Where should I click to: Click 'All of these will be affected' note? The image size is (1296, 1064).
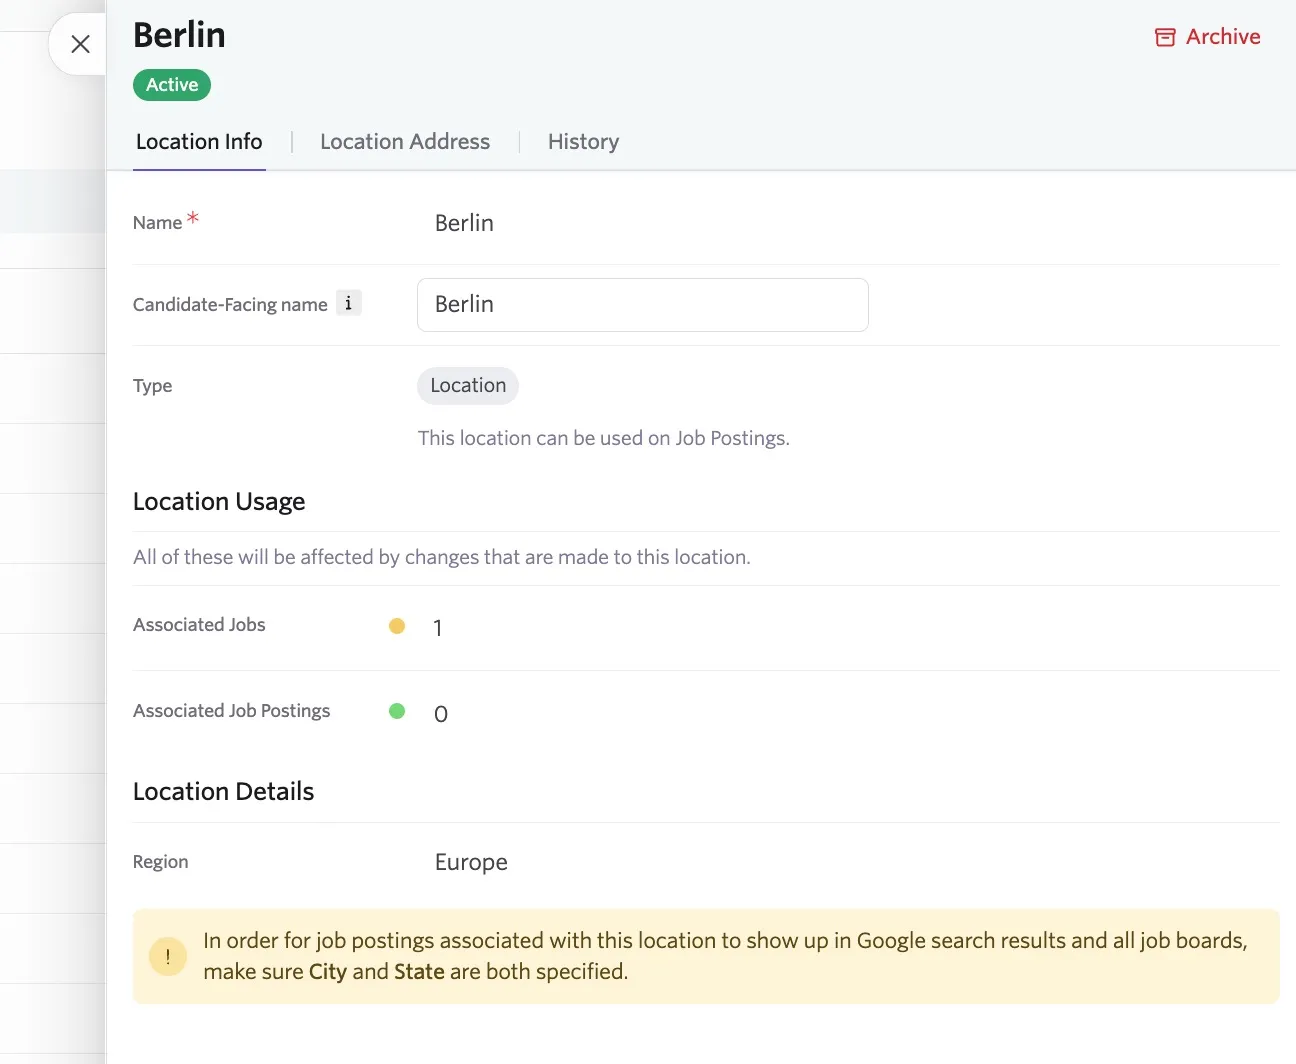click(441, 557)
